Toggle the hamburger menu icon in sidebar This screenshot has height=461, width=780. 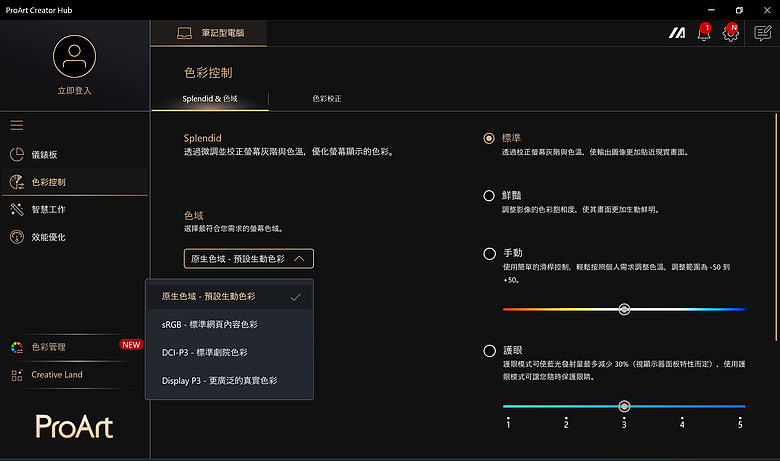pos(17,125)
